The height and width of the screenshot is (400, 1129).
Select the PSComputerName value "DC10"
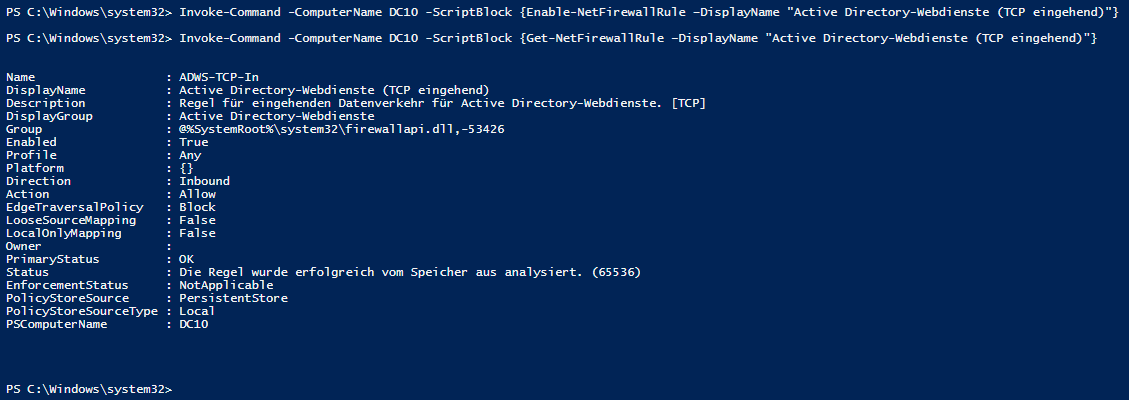pyautogui.click(x=194, y=324)
